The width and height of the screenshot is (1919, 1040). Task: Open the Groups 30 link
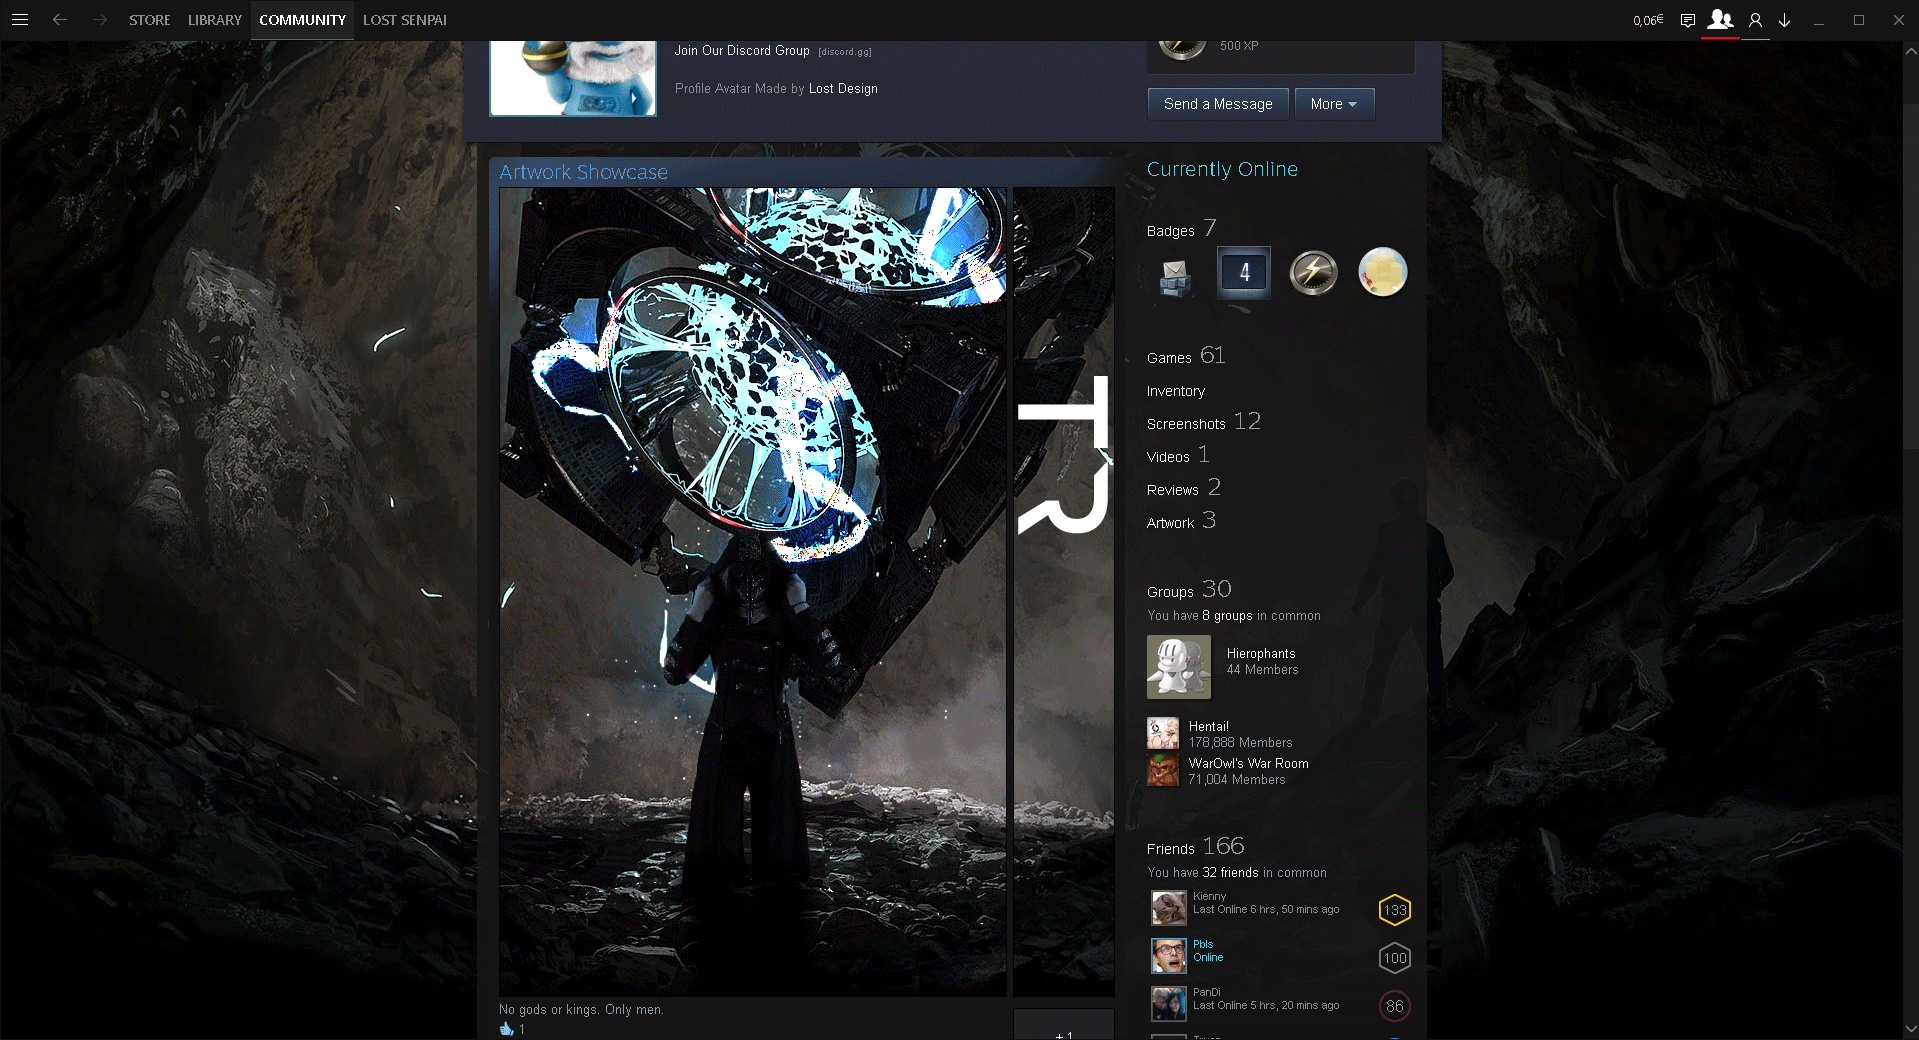point(1189,590)
